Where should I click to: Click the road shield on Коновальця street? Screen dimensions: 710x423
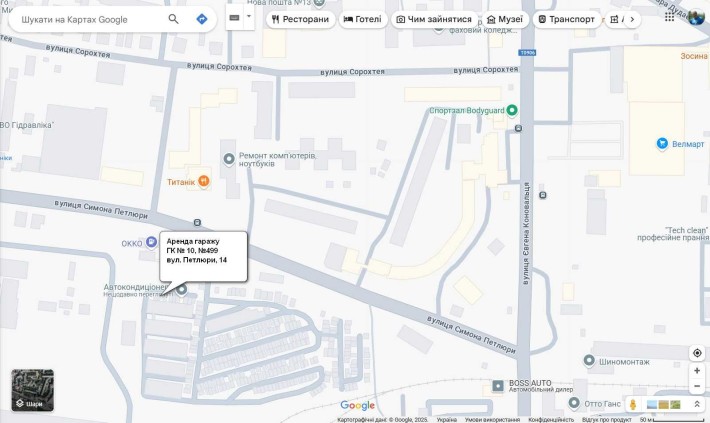click(527, 53)
